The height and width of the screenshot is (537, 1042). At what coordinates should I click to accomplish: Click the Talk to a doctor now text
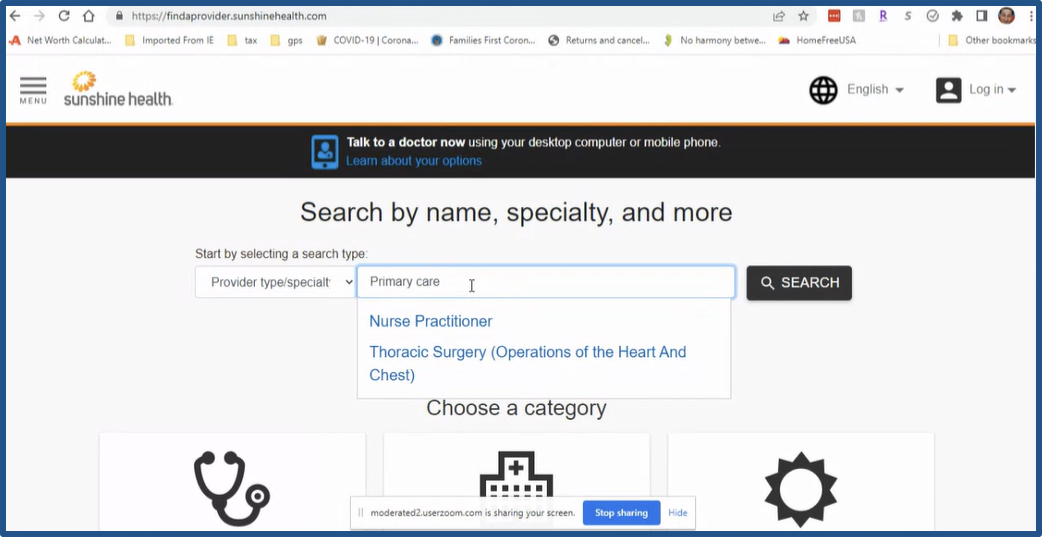[x=405, y=142]
